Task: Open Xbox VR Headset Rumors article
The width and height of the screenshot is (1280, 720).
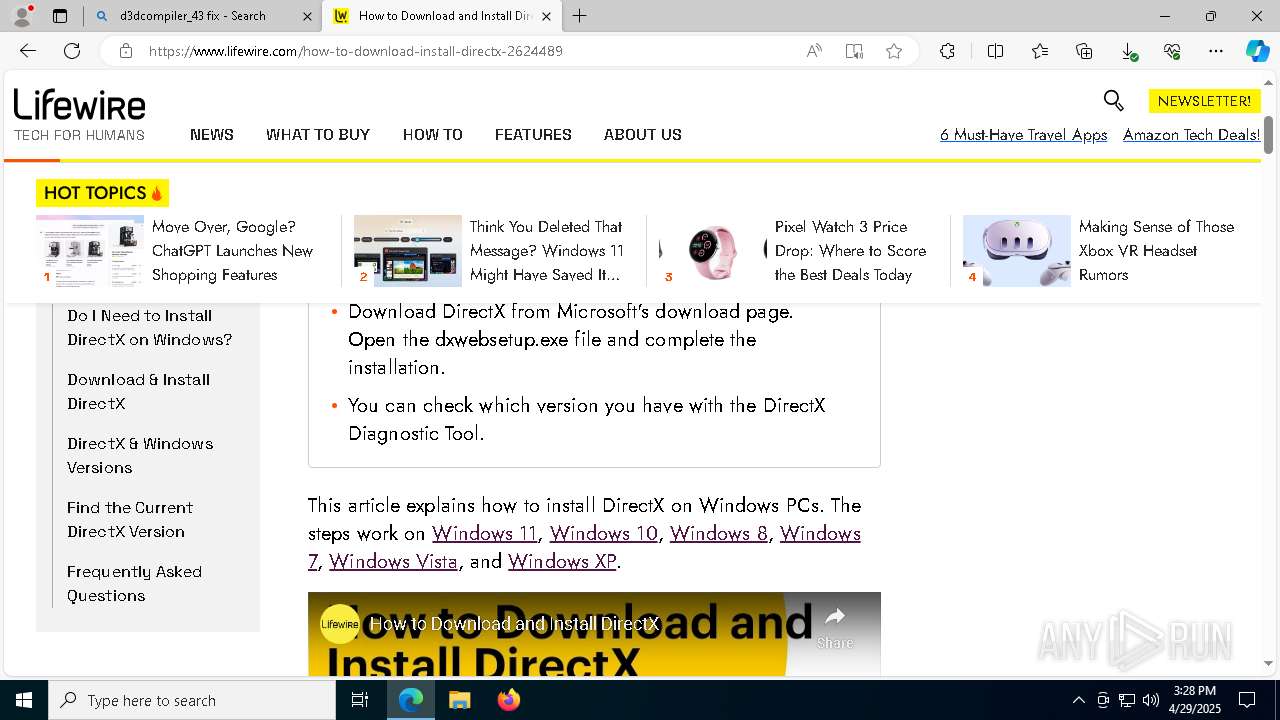Action: pos(1156,251)
